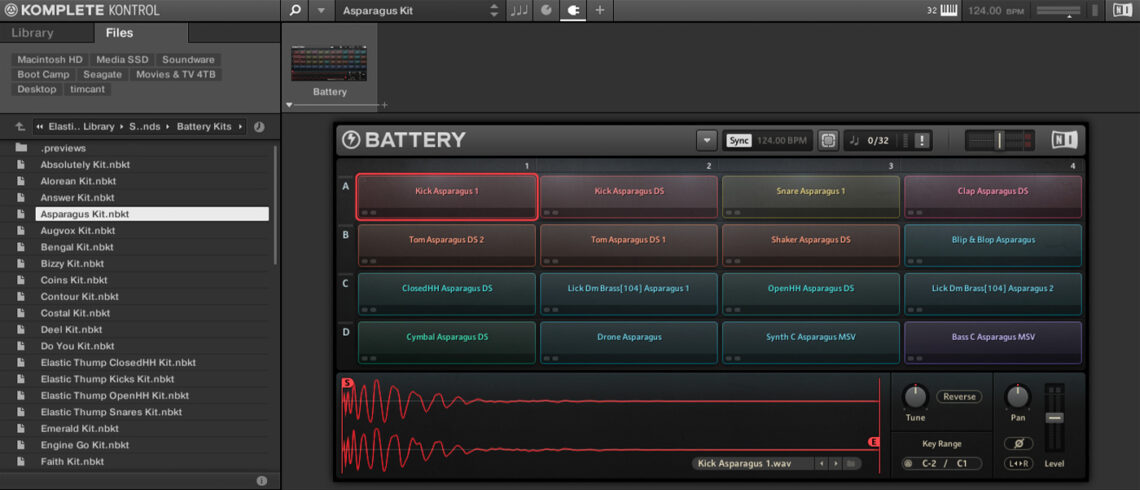This screenshot has width=1140, height=490.
Task: Select timcant location
Action: click(x=88, y=89)
